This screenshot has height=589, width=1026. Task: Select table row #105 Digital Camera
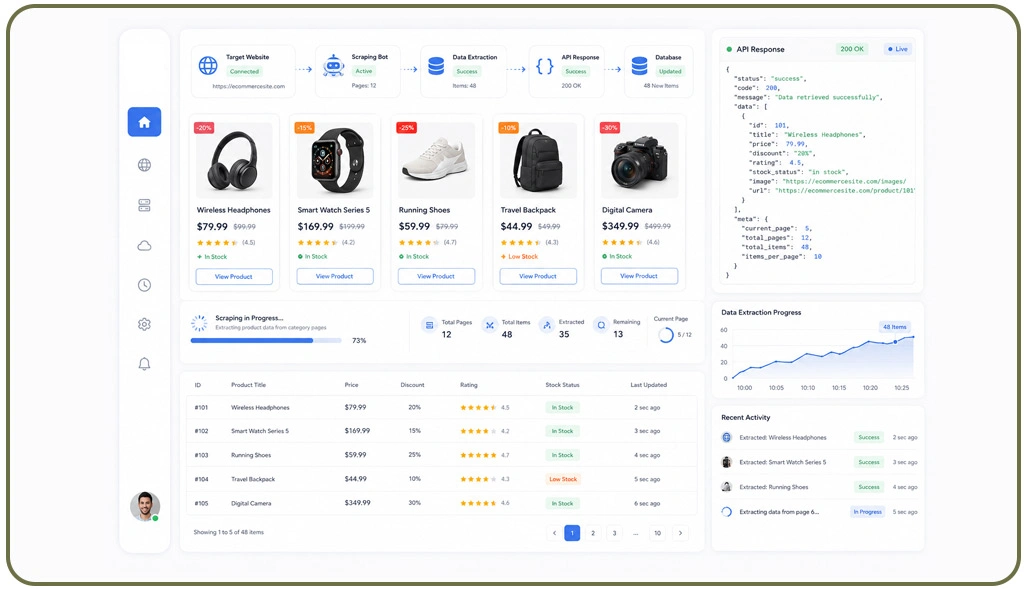(x=442, y=503)
